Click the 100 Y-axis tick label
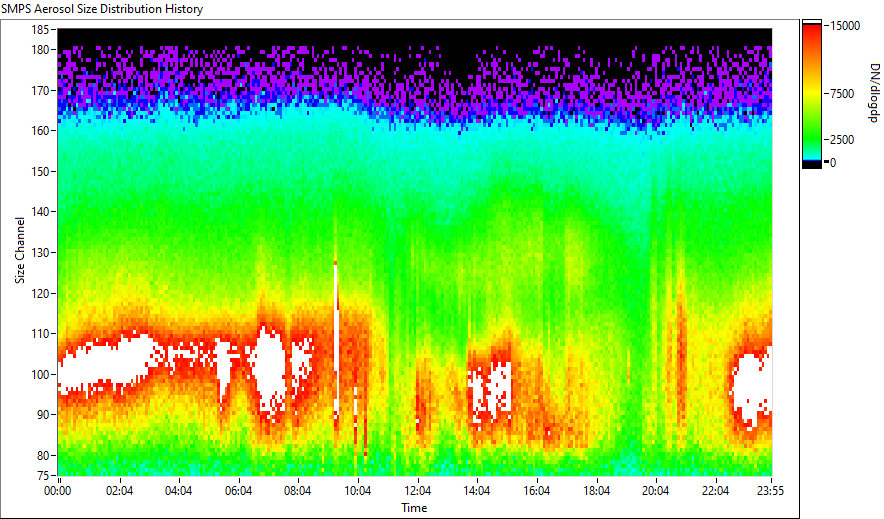 tap(40, 375)
